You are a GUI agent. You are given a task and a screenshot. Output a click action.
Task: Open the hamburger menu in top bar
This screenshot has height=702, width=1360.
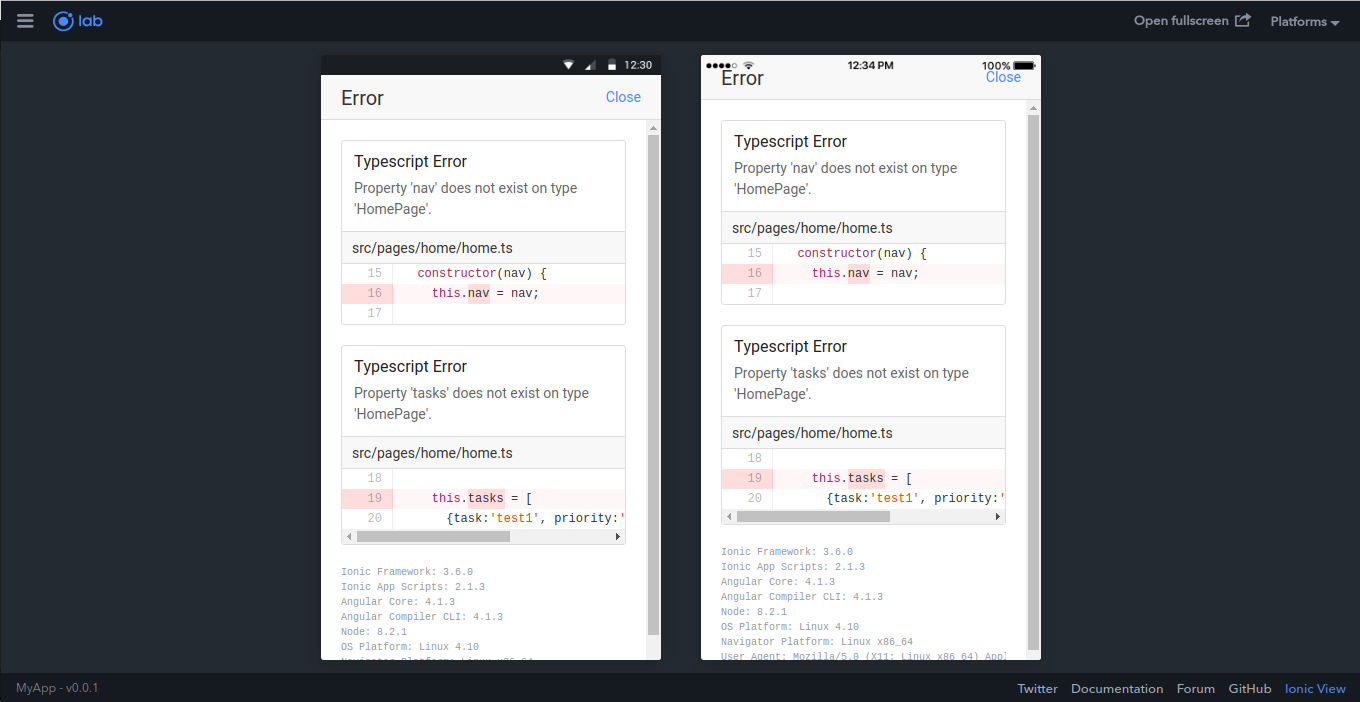[x=25, y=21]
